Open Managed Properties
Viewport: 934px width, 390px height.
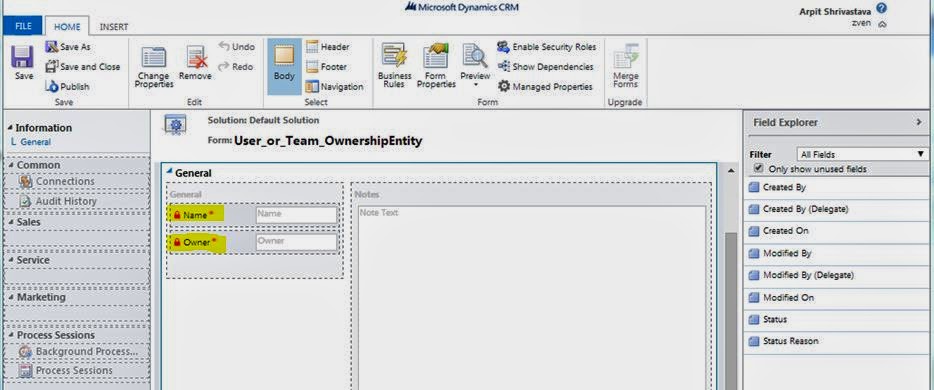(x=546, y=86)
